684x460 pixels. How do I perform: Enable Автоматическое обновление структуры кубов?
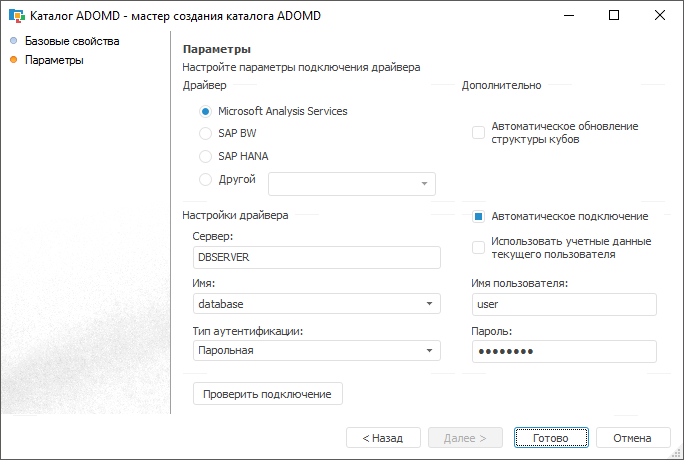click(x=478, y=133)
